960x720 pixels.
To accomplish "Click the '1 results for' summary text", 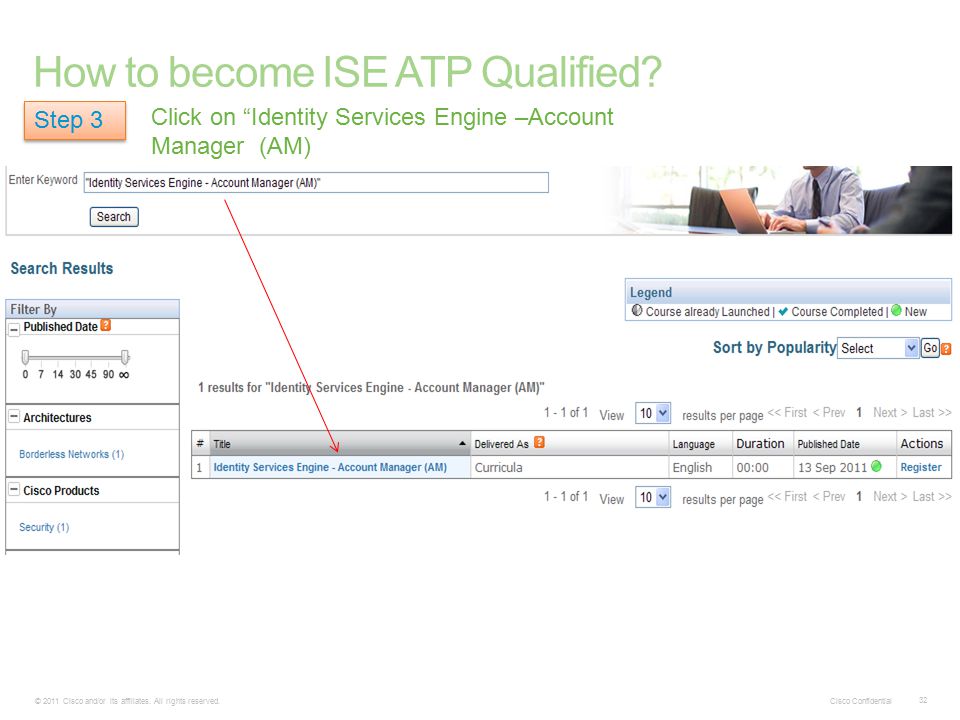I will pos(371,388).
